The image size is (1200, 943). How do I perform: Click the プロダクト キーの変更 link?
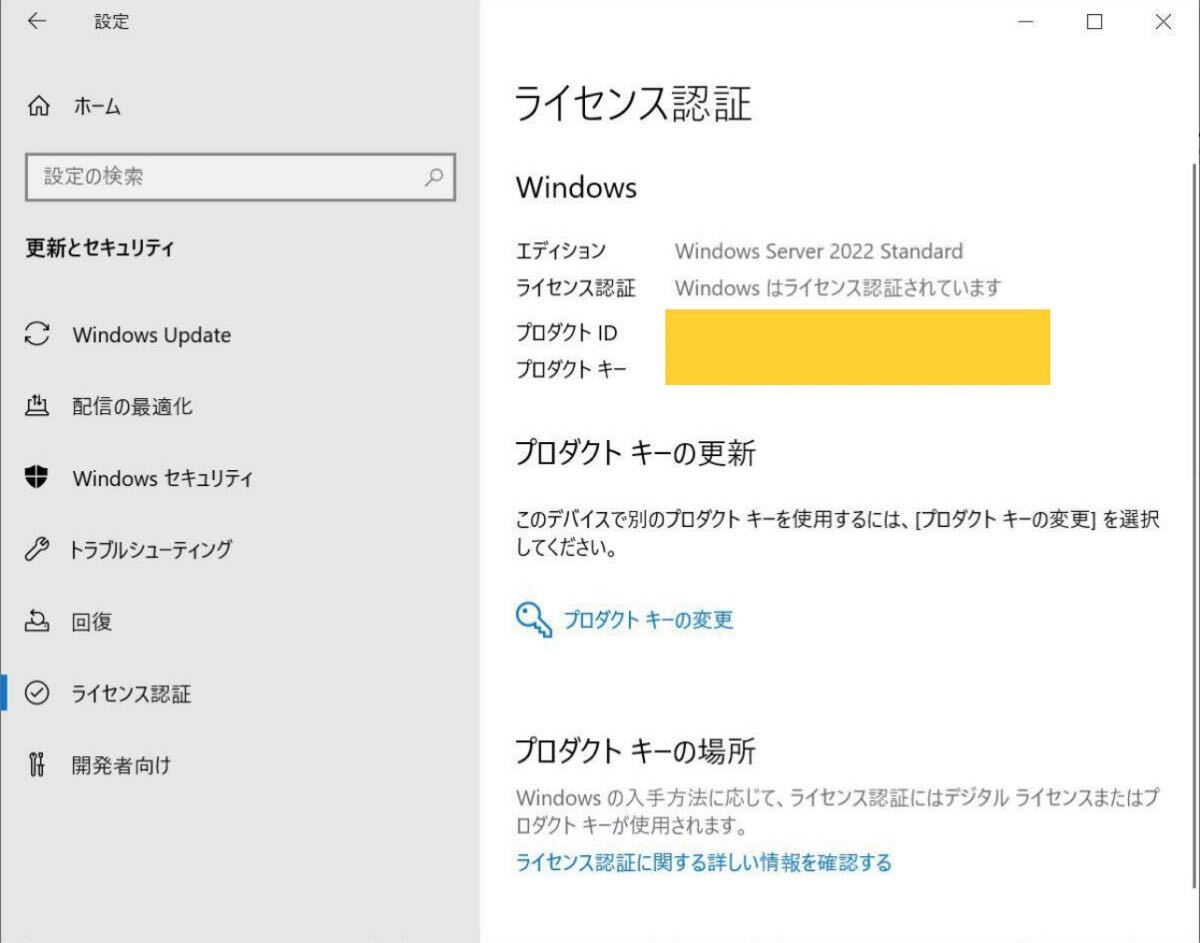[648, 620]
